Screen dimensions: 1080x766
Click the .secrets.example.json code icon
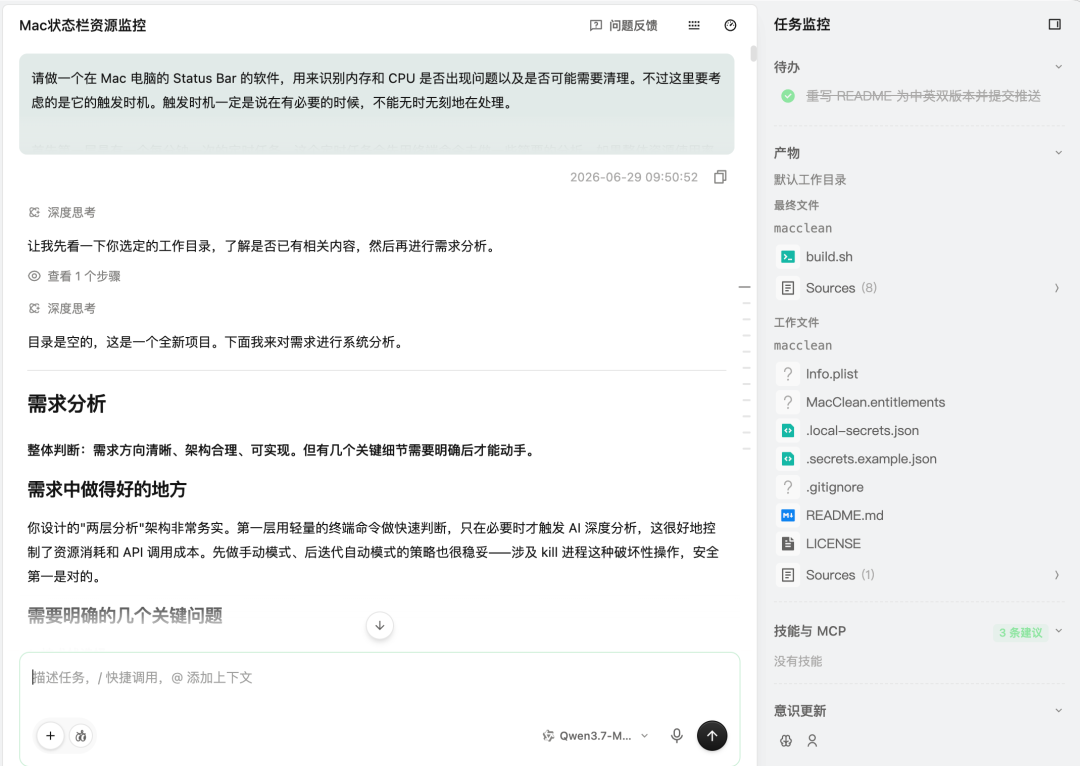[788, 459]
